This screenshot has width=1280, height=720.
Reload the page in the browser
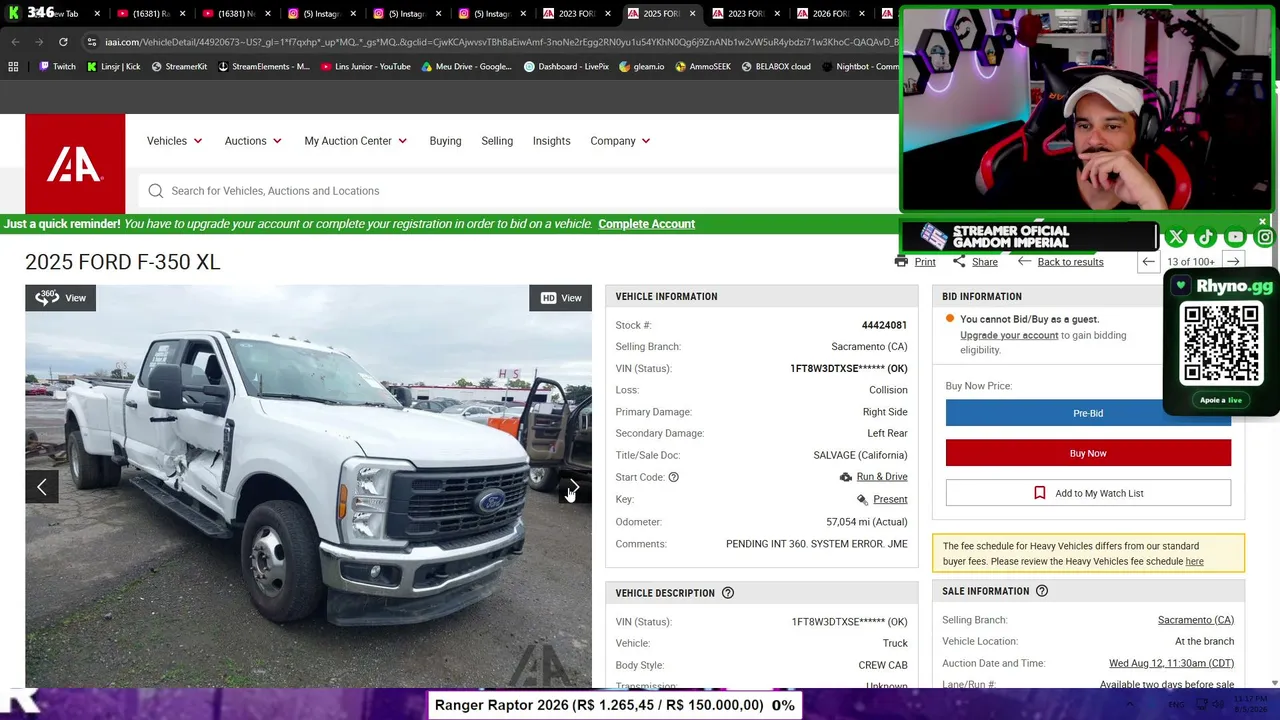(63, 42)
